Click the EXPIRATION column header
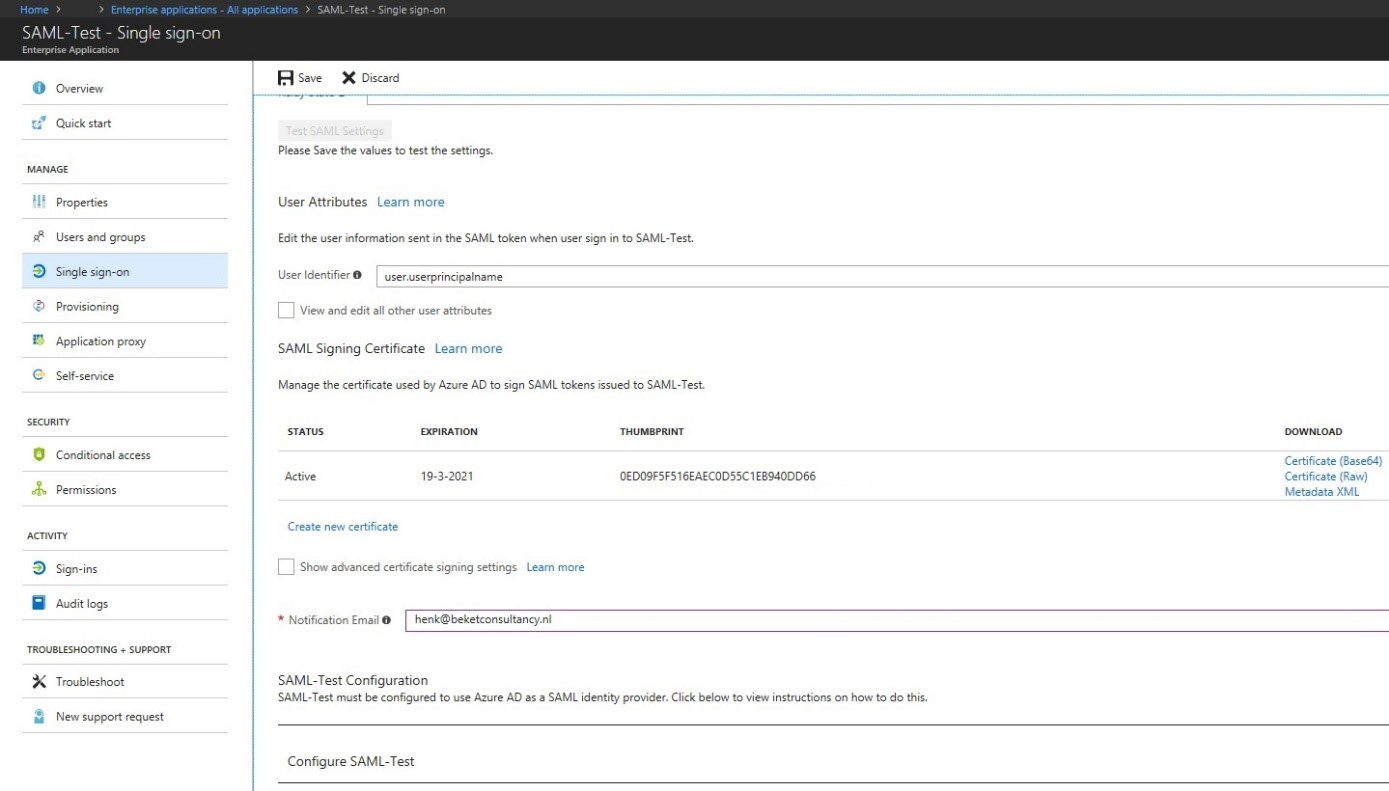This screenshot has height=791, width=1389. (449, 432)
